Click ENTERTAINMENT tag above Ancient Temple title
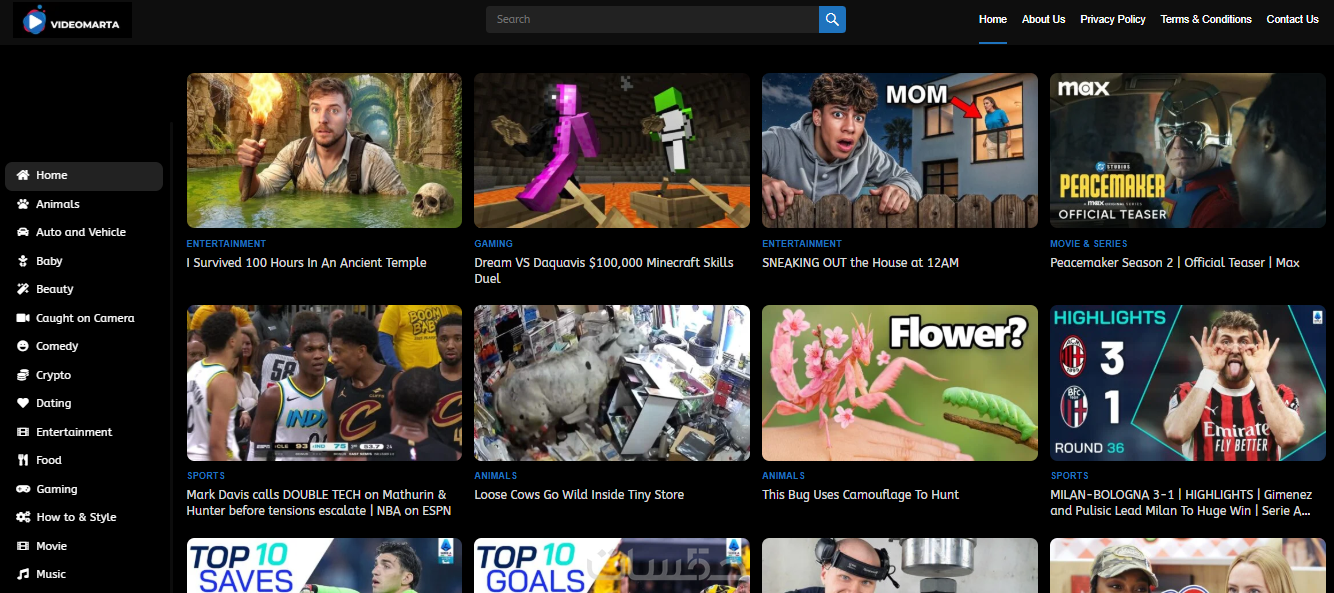 (226, 244)
